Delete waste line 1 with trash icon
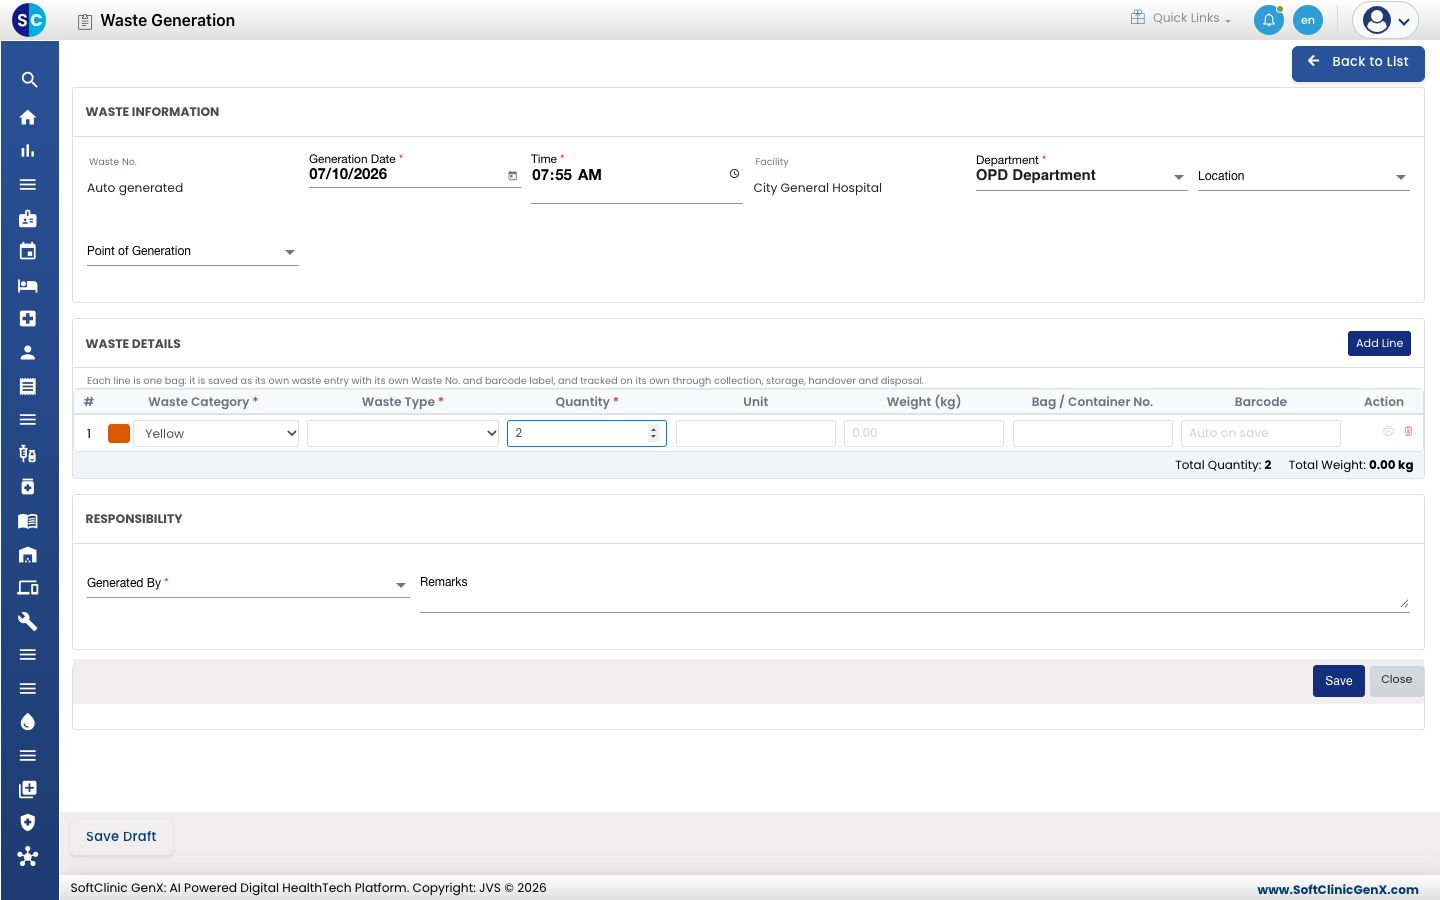1440x900 pixels. [x=1409, y=431]
